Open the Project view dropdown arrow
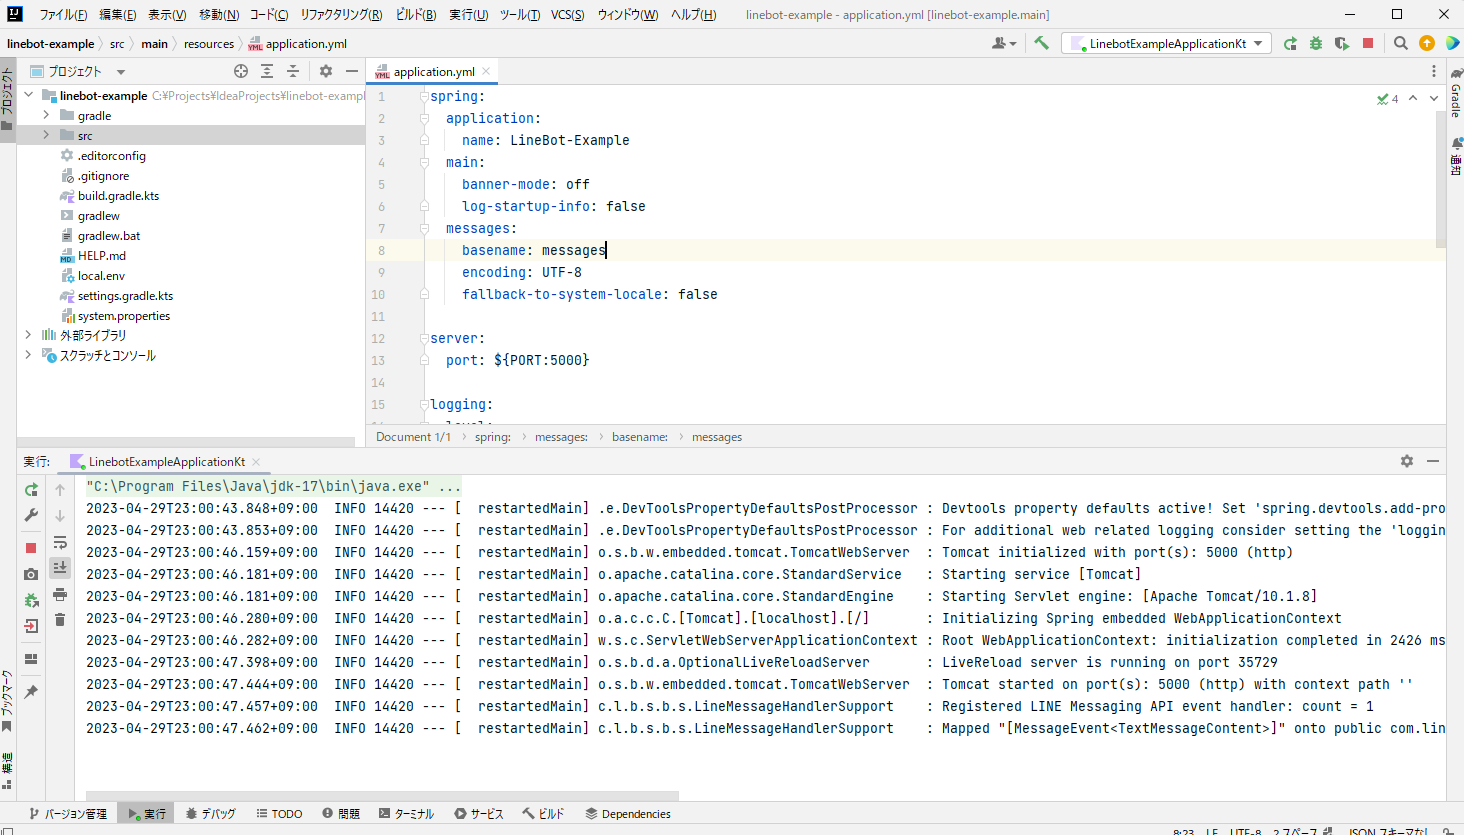1464x835 pixels. pos(121,72)
